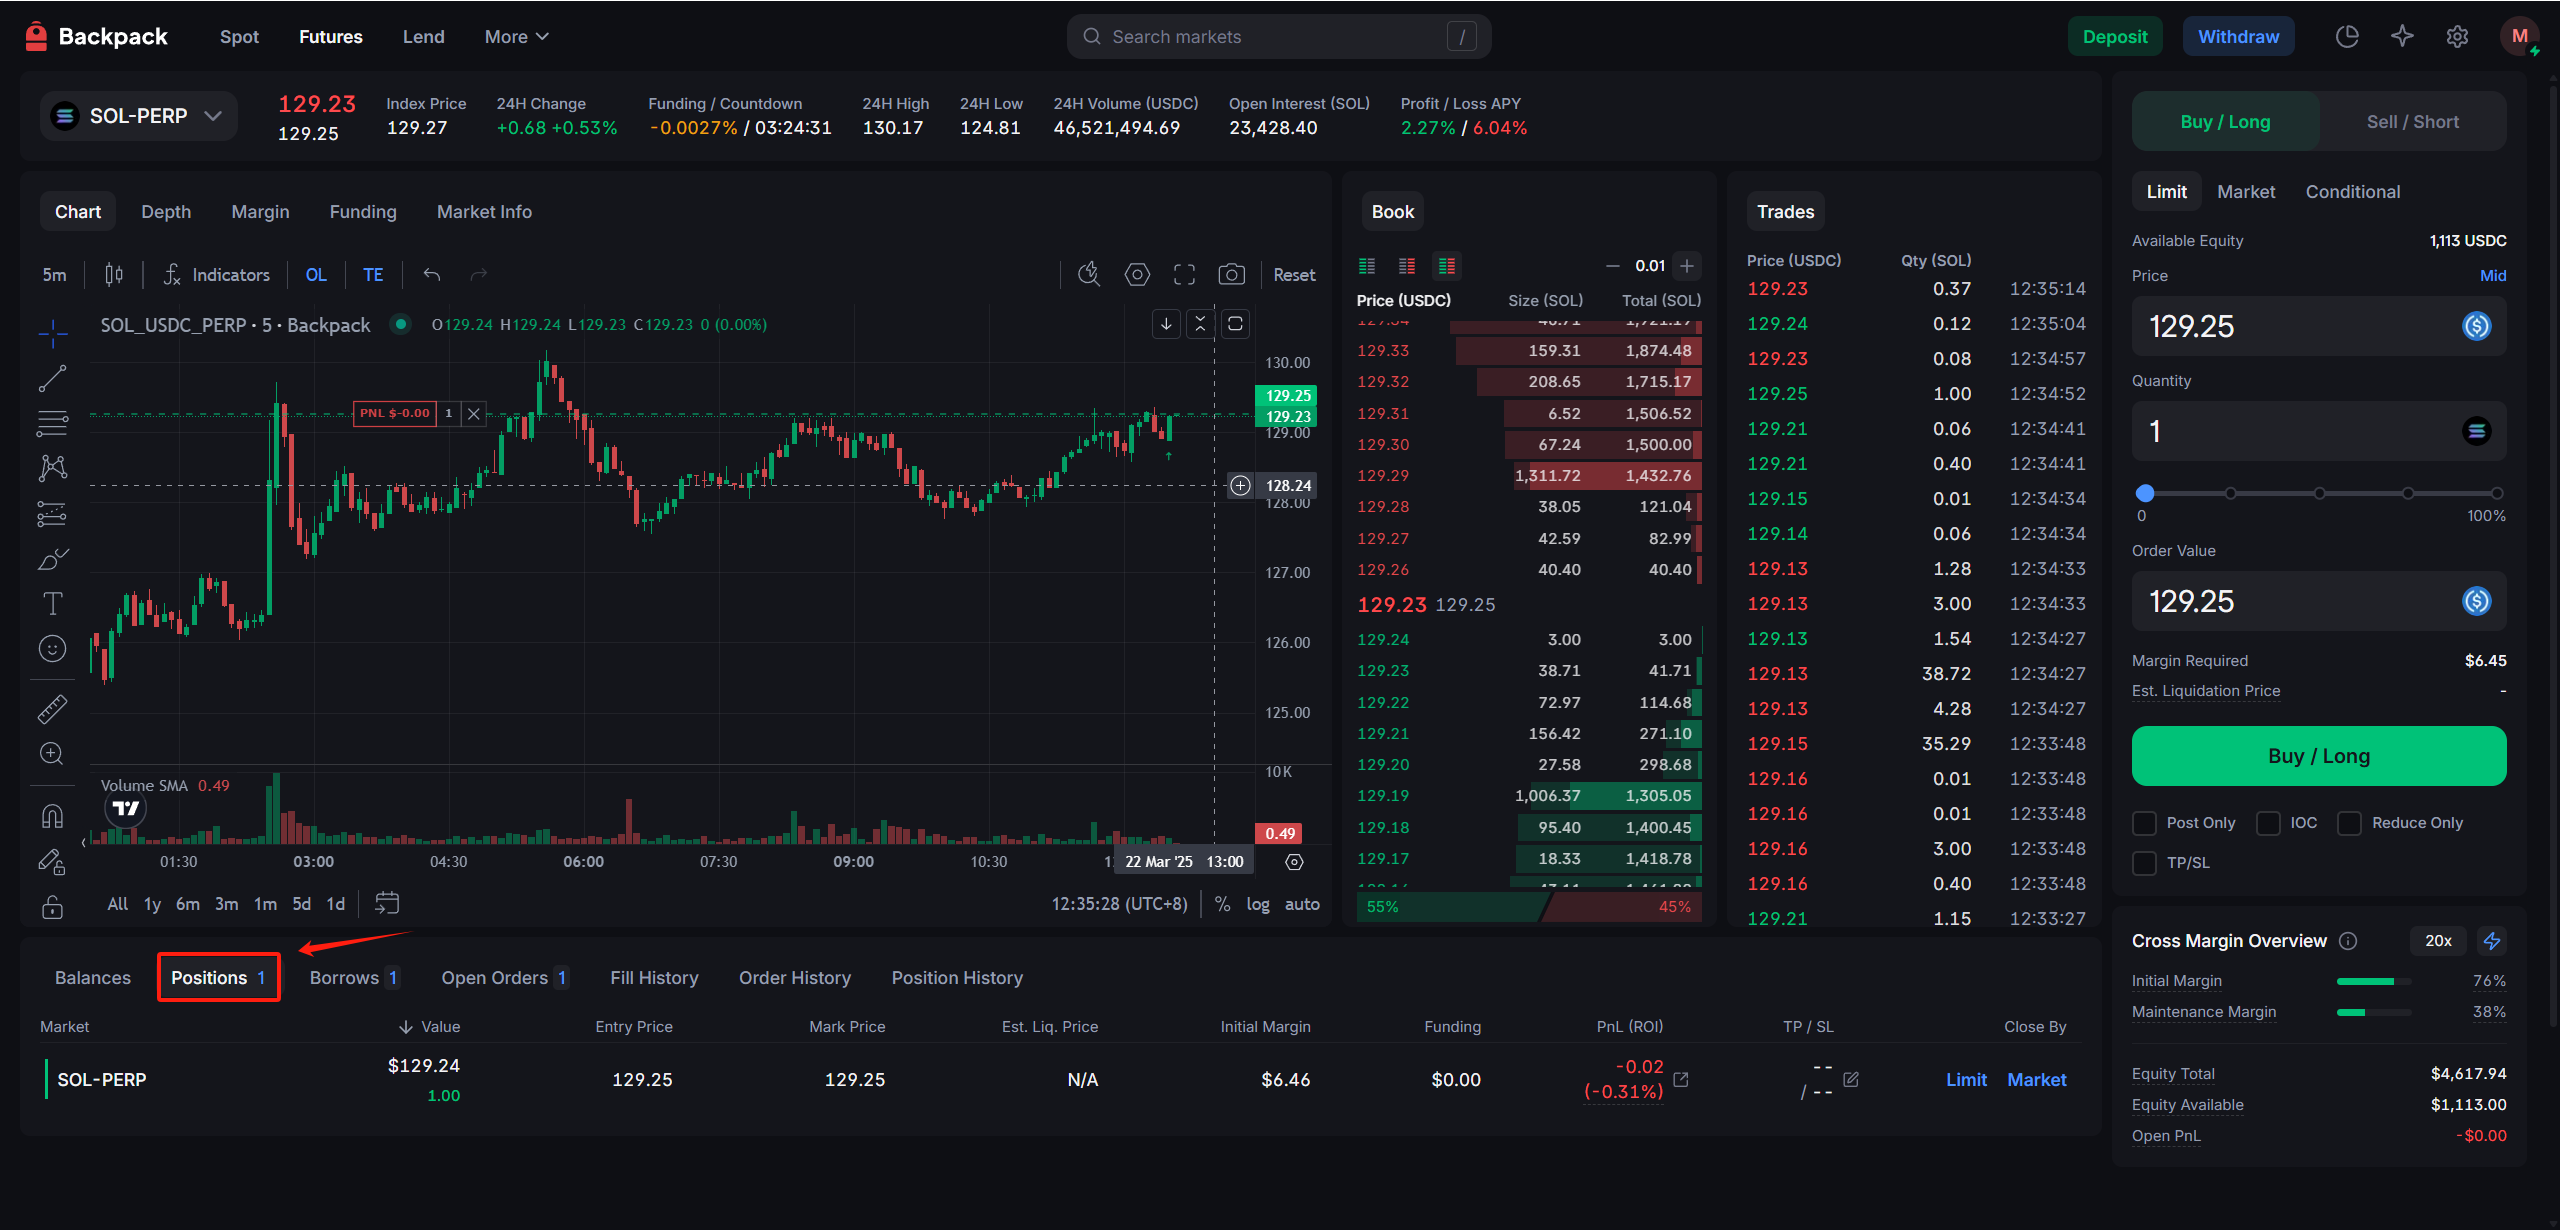Change the 20x leverage setting
This screenshot has width=2560, height=1230.
coord(2438,941)
